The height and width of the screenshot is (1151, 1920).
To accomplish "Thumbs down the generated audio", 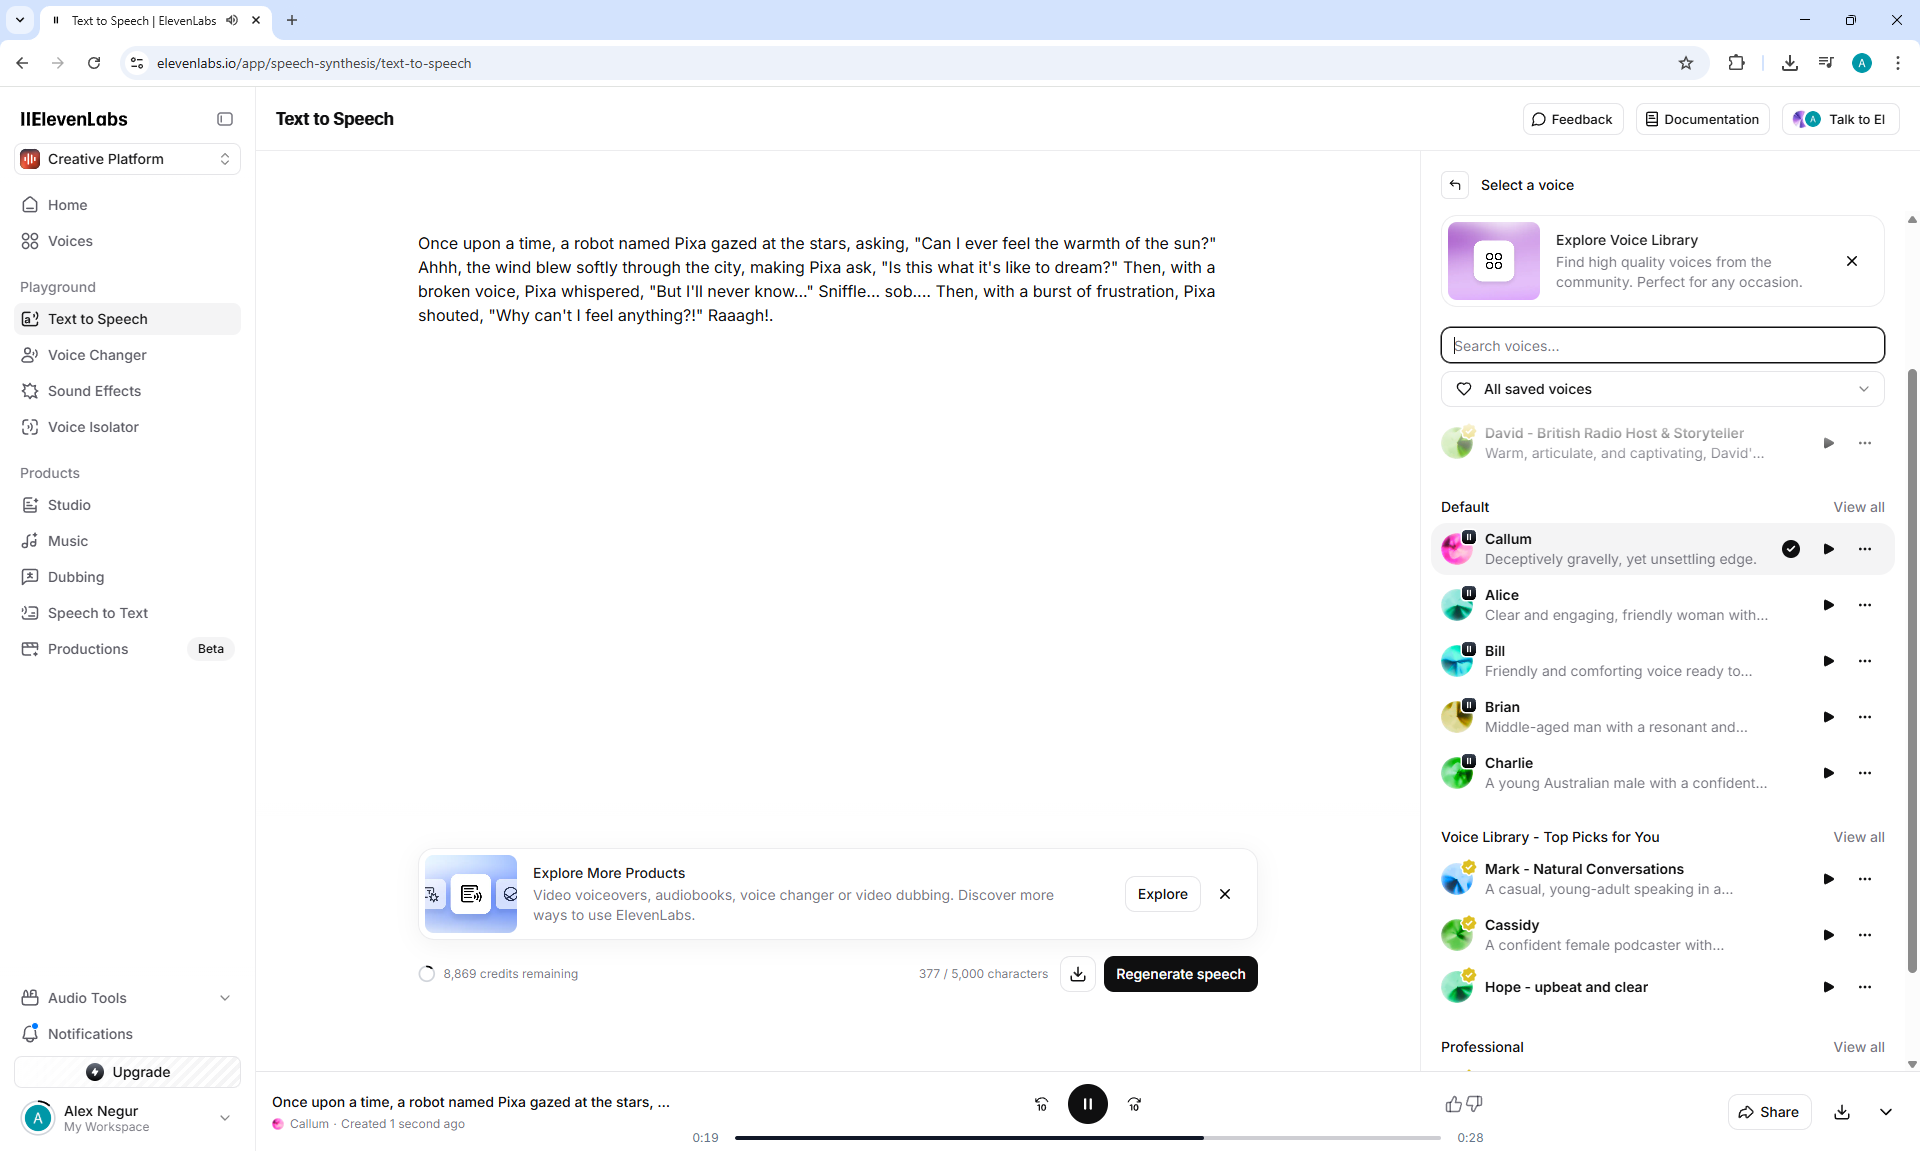I will coord(1474,1104).
